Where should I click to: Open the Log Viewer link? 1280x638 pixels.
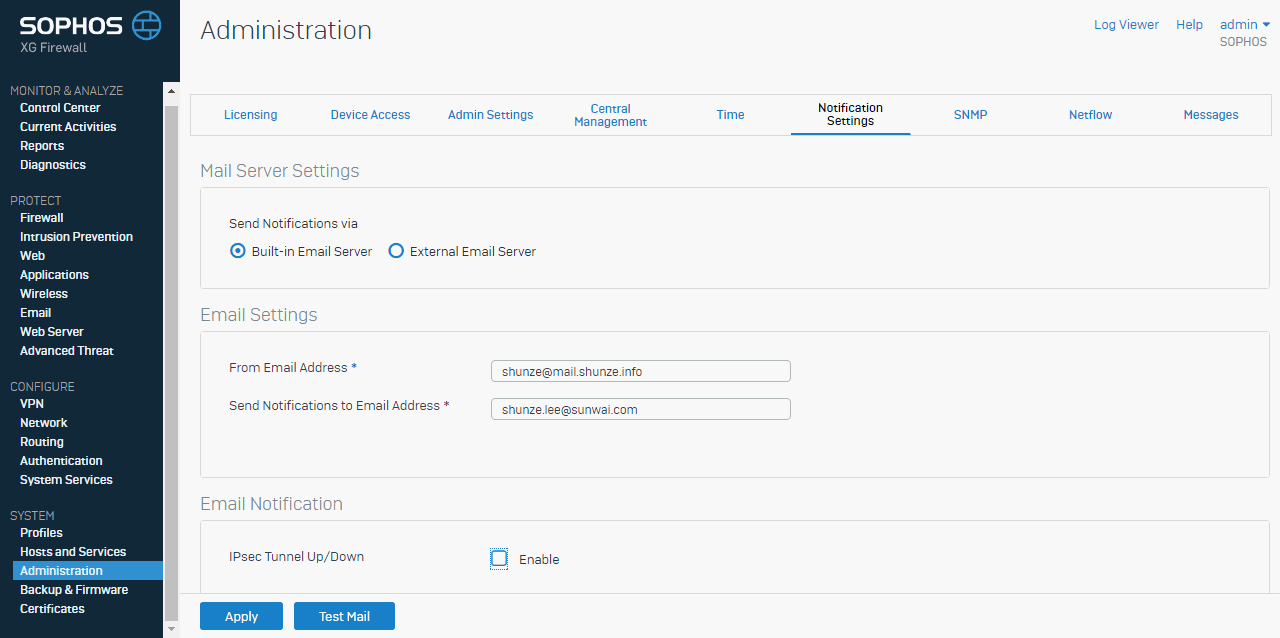click(1126, 25)
